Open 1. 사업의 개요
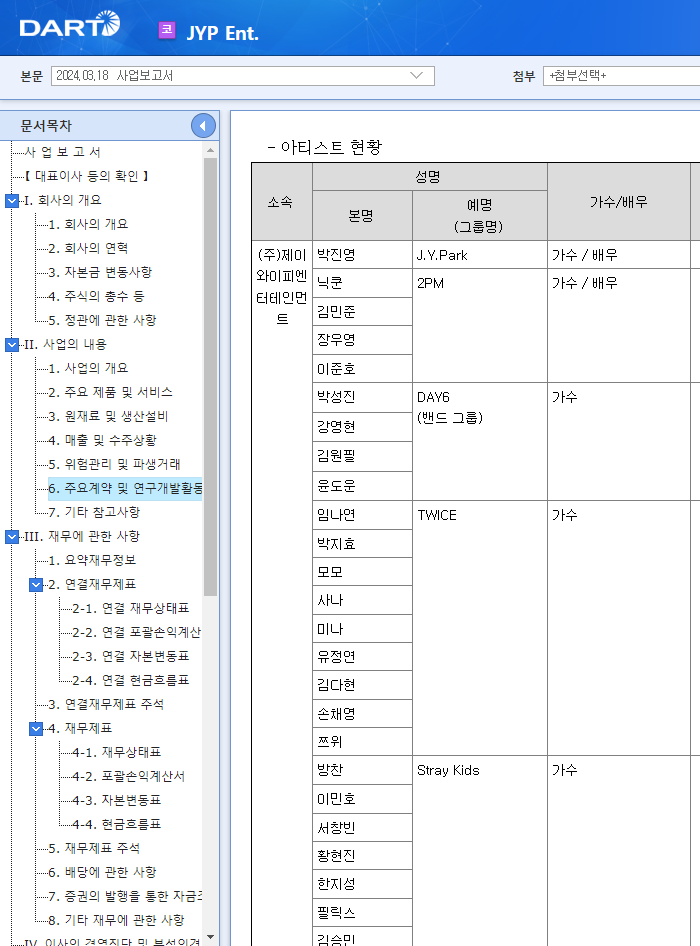The height and width of the screenshot is (946, 700). [88, 368]
